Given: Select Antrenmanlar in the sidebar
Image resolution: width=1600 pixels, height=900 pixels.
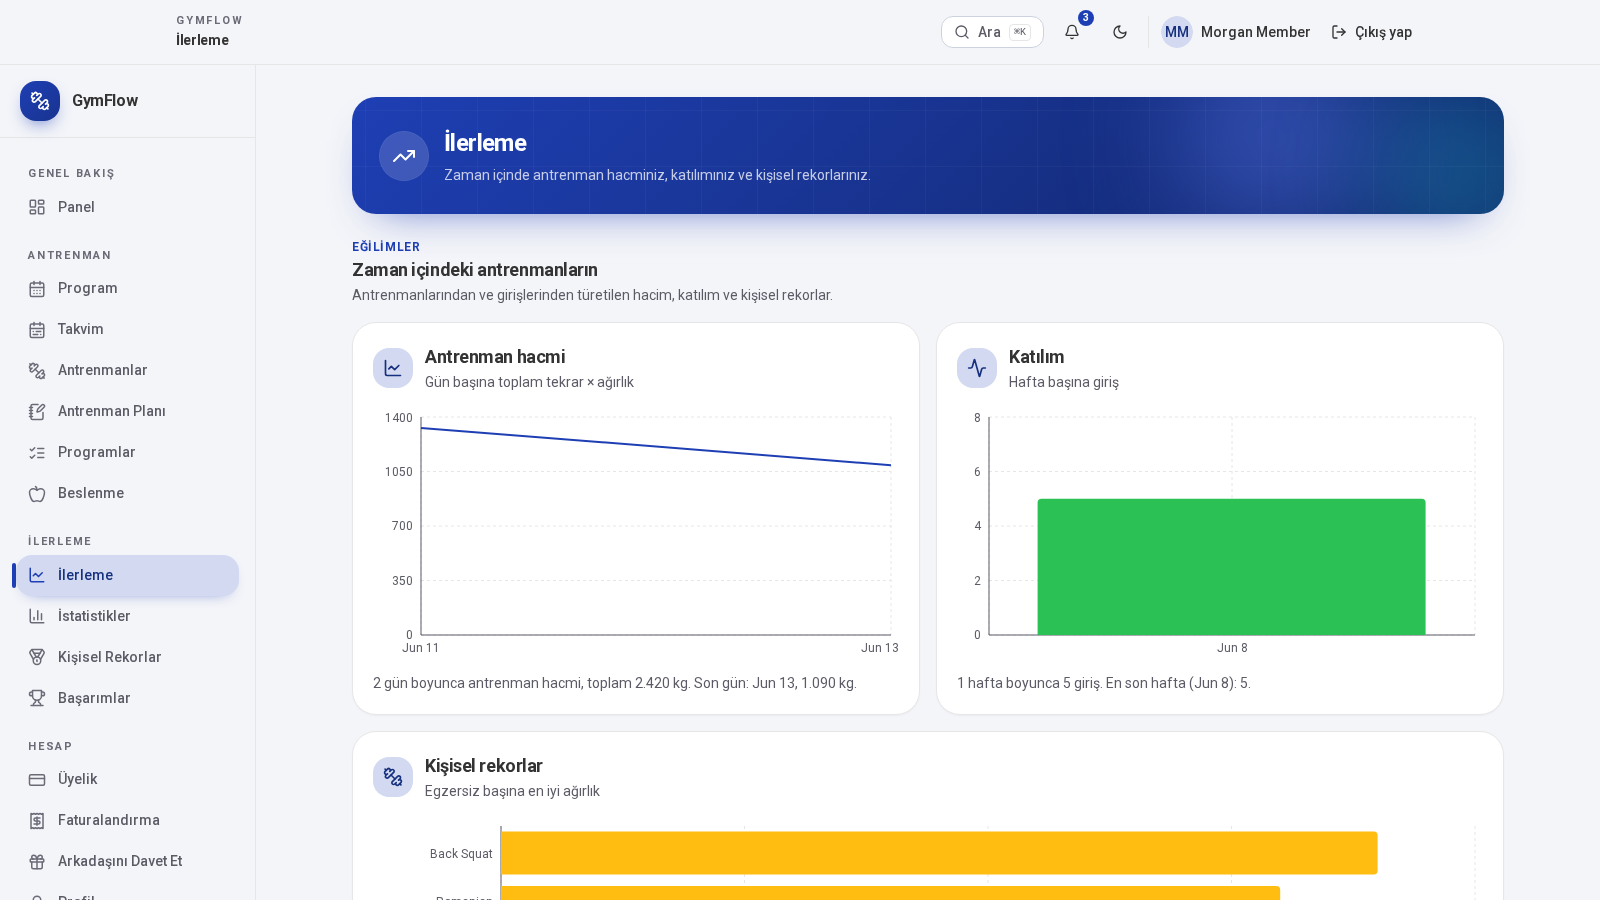Looking at the screenshot, I should click(128, 370).
